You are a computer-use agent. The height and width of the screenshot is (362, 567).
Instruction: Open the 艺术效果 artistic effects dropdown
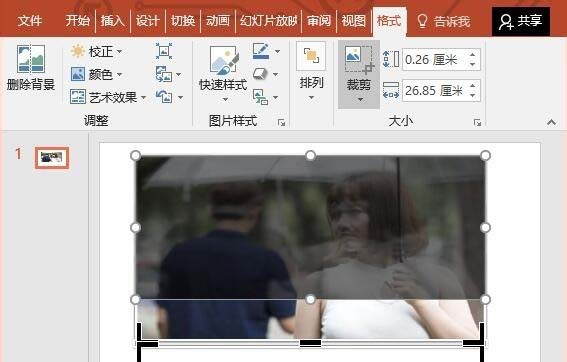[108, 97]
